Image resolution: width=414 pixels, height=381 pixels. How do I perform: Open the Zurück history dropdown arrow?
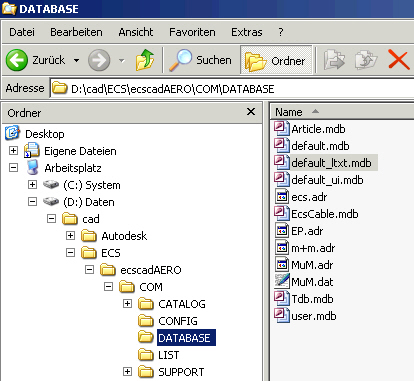point(77,60)
